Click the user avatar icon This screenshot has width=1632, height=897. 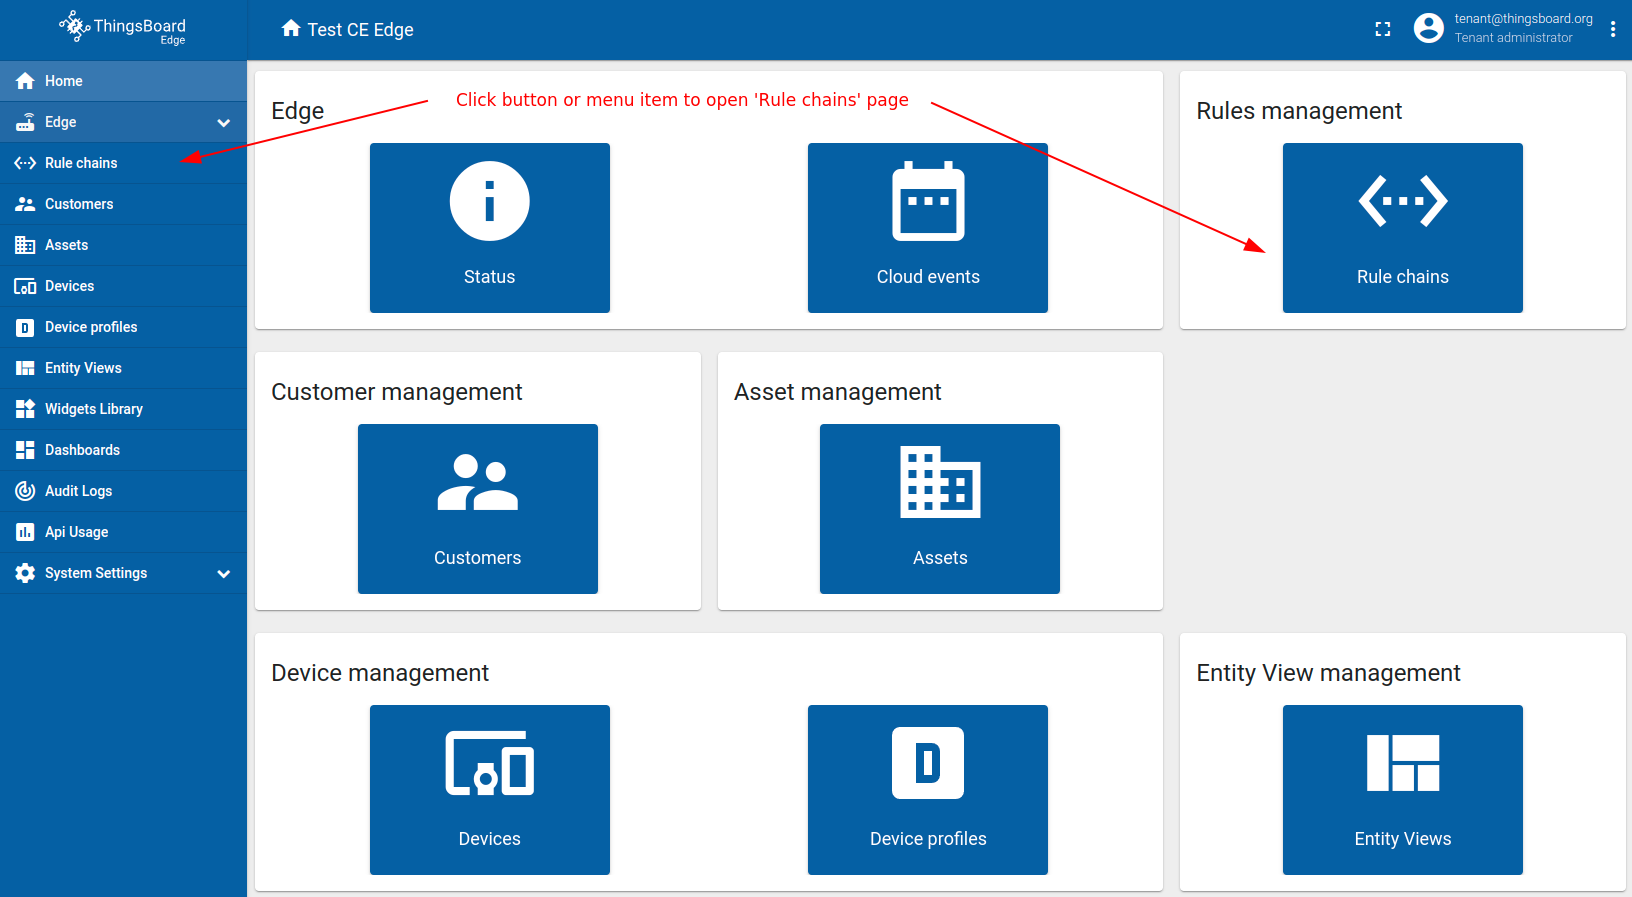tap(1429, 28)
